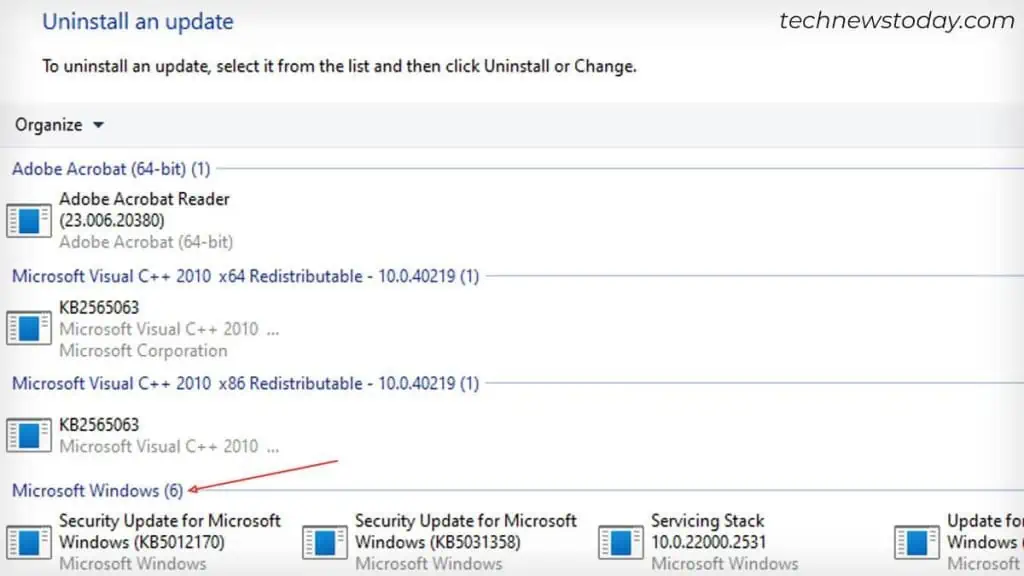Select Security Update for Microsoft Windows (KB5012170)
Image resolution: width=1024 pixels, height=576 pixels.
point(170,531)
